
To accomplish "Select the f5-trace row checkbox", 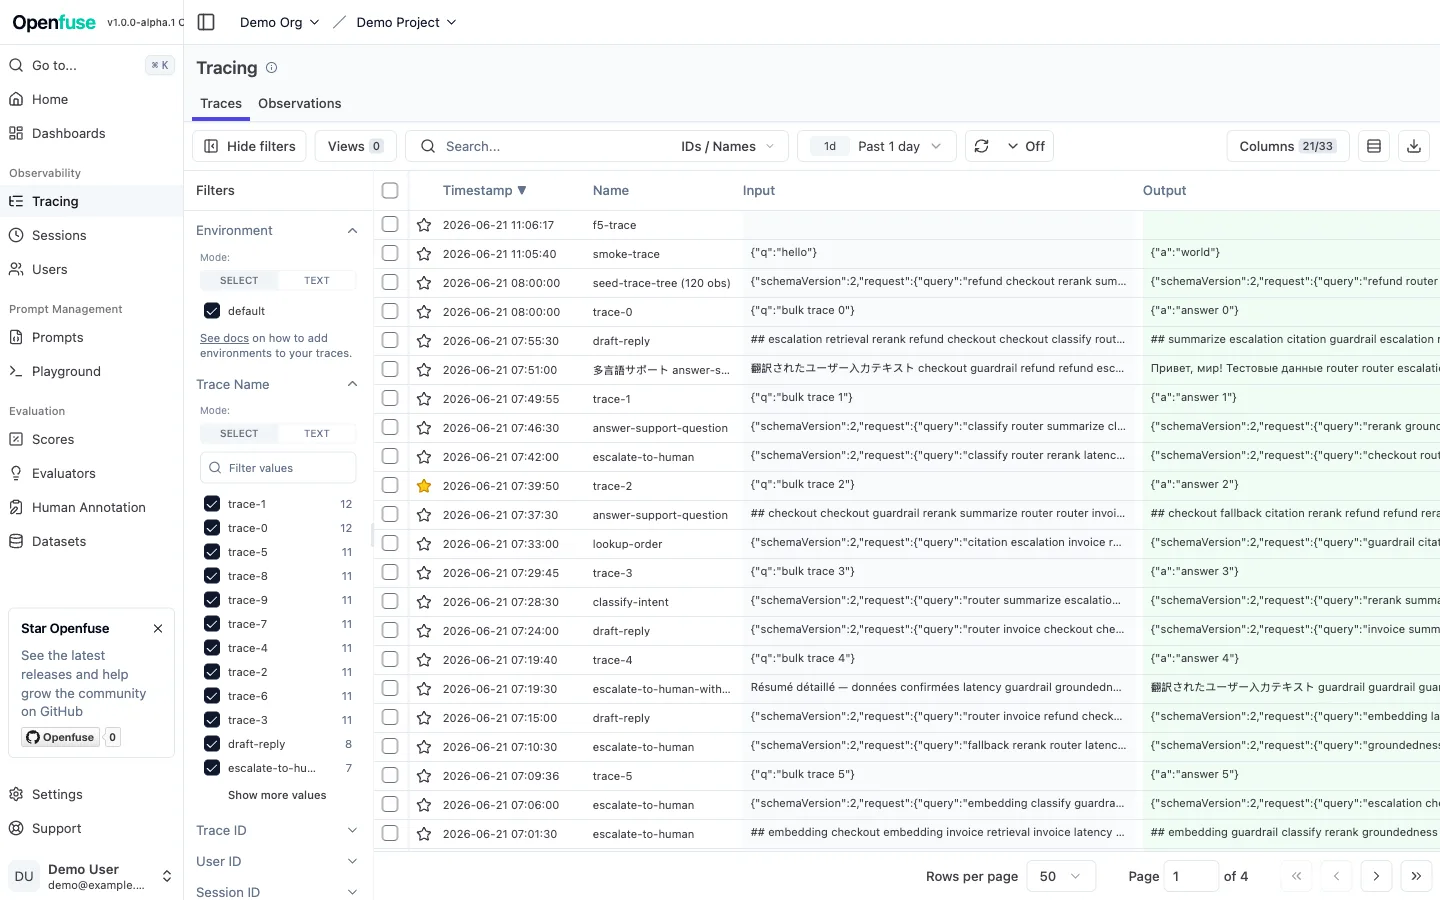I will click(x=390, y=224).
